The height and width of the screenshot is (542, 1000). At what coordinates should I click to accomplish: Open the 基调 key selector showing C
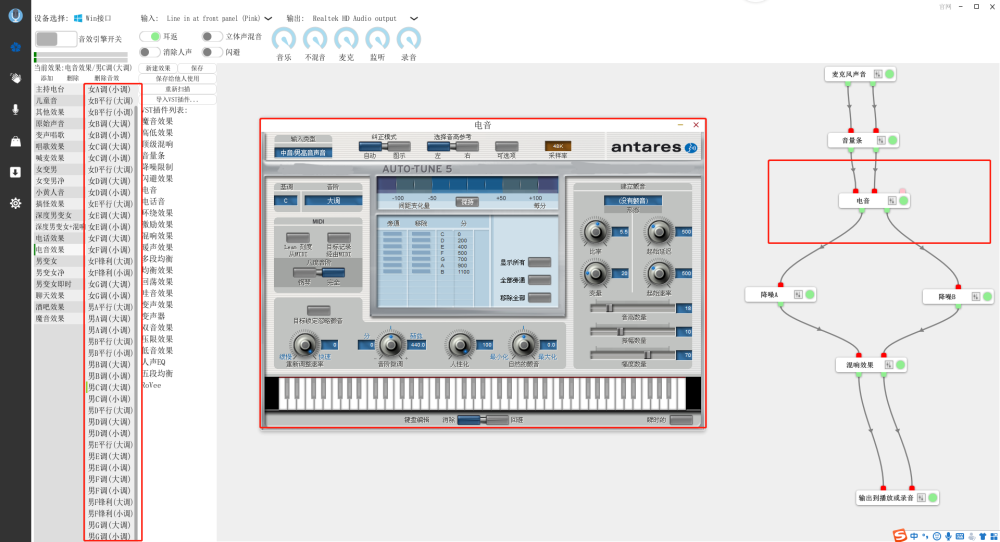click(x=286, y=200)
